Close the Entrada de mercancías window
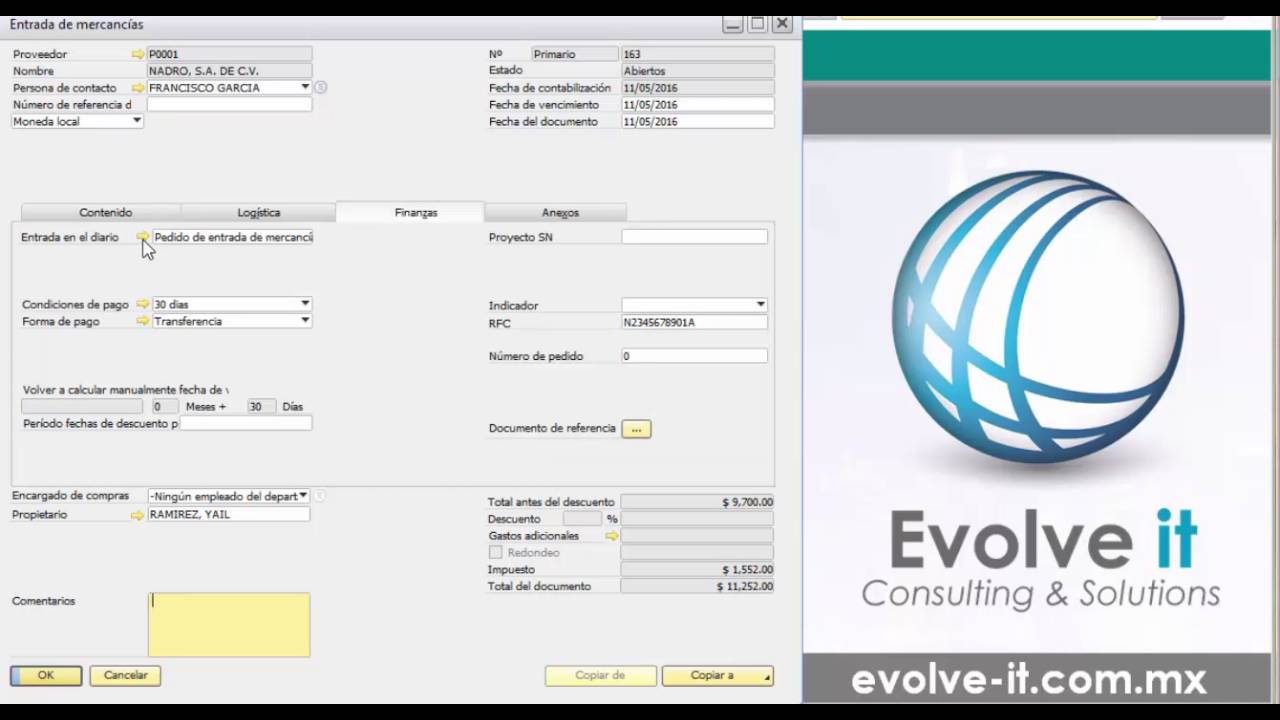Viewport: 1280px width, 720px height. (783, 24)
